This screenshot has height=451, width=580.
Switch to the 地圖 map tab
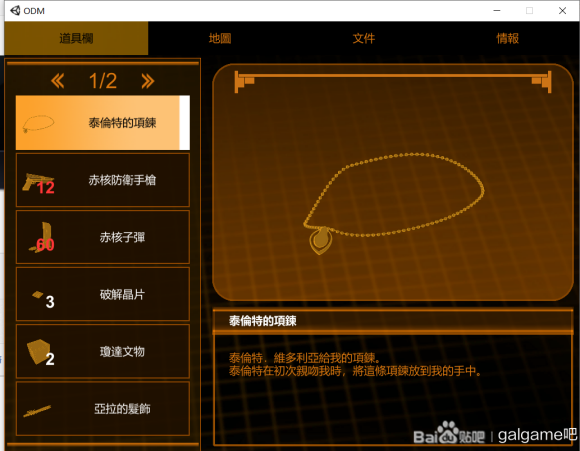tap(220, 38)
